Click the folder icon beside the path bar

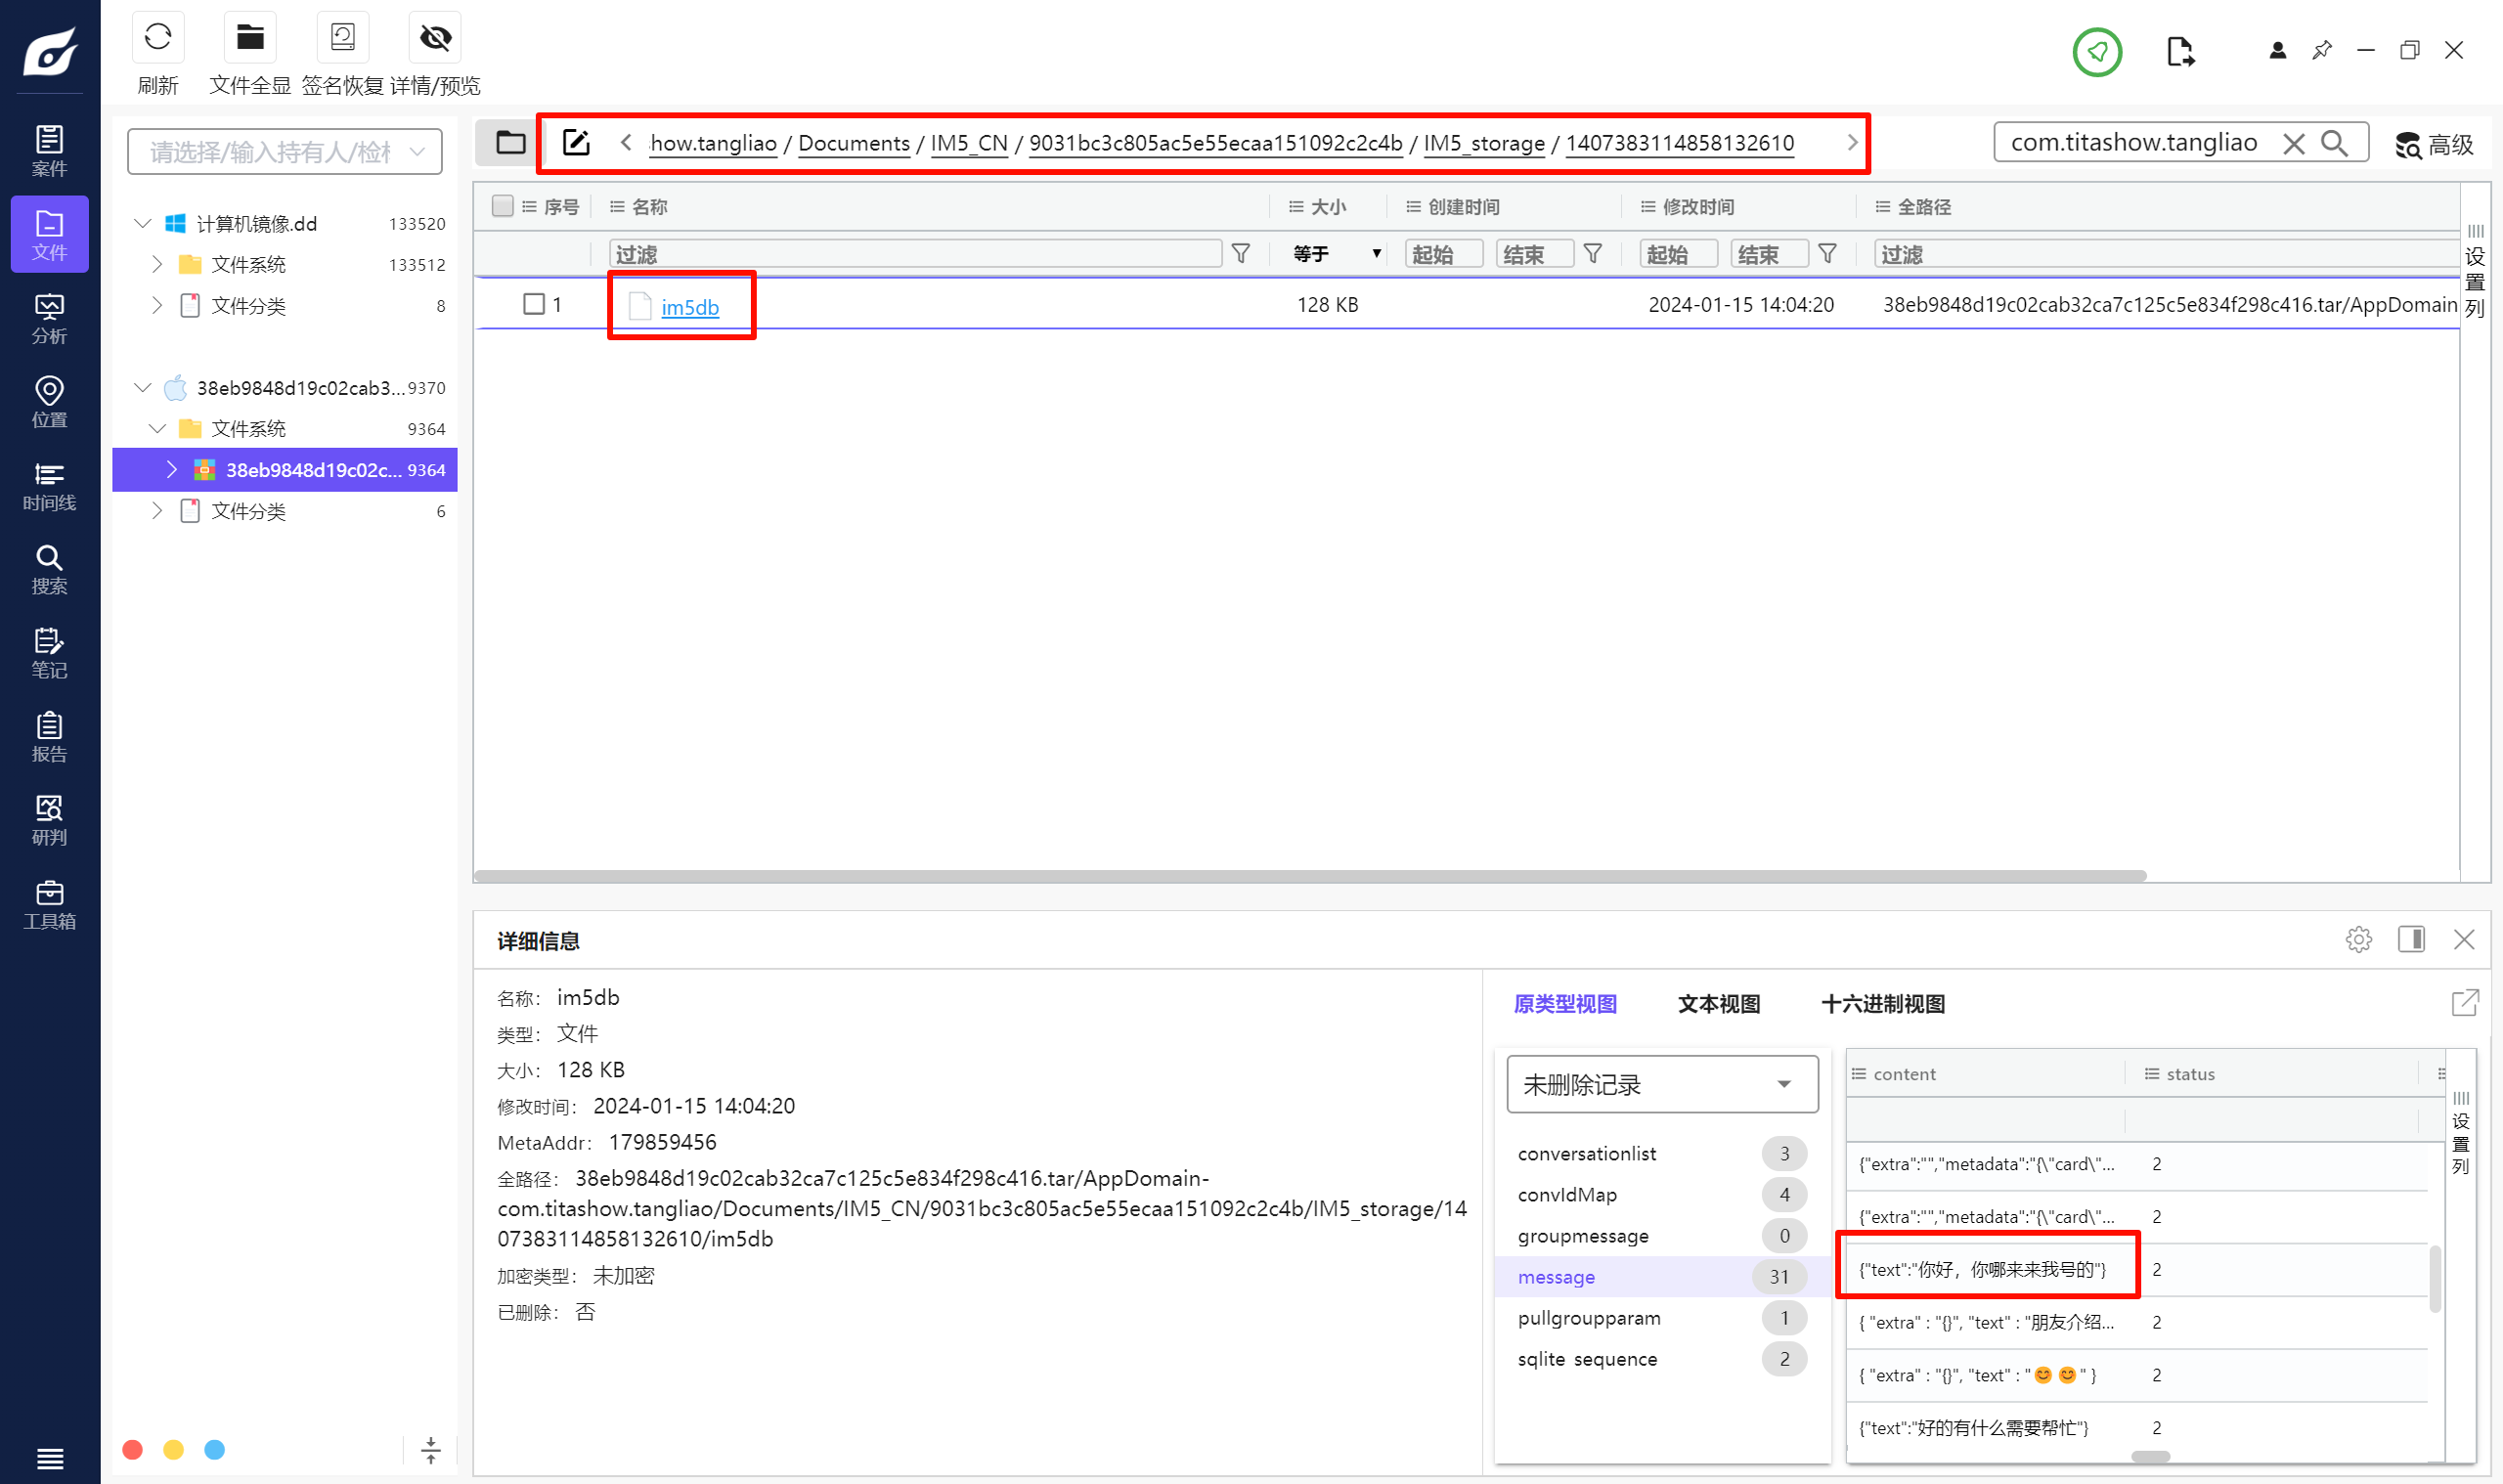click(510, 142)
